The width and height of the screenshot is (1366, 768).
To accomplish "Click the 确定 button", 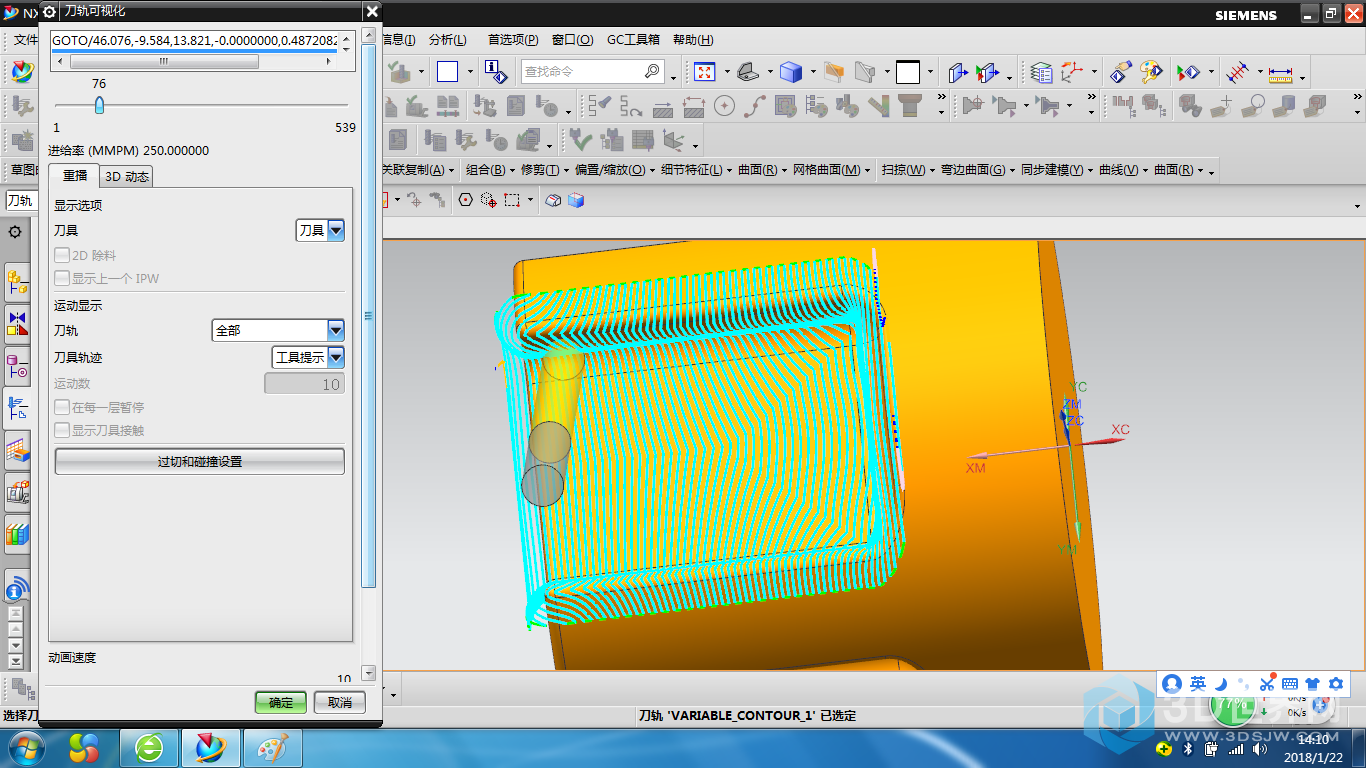I will 281,702.
